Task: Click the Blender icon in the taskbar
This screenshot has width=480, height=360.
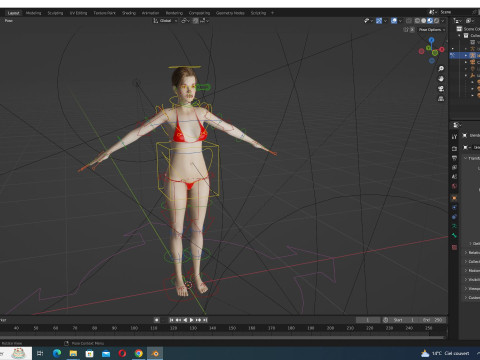Action: (x=155, y=353)
